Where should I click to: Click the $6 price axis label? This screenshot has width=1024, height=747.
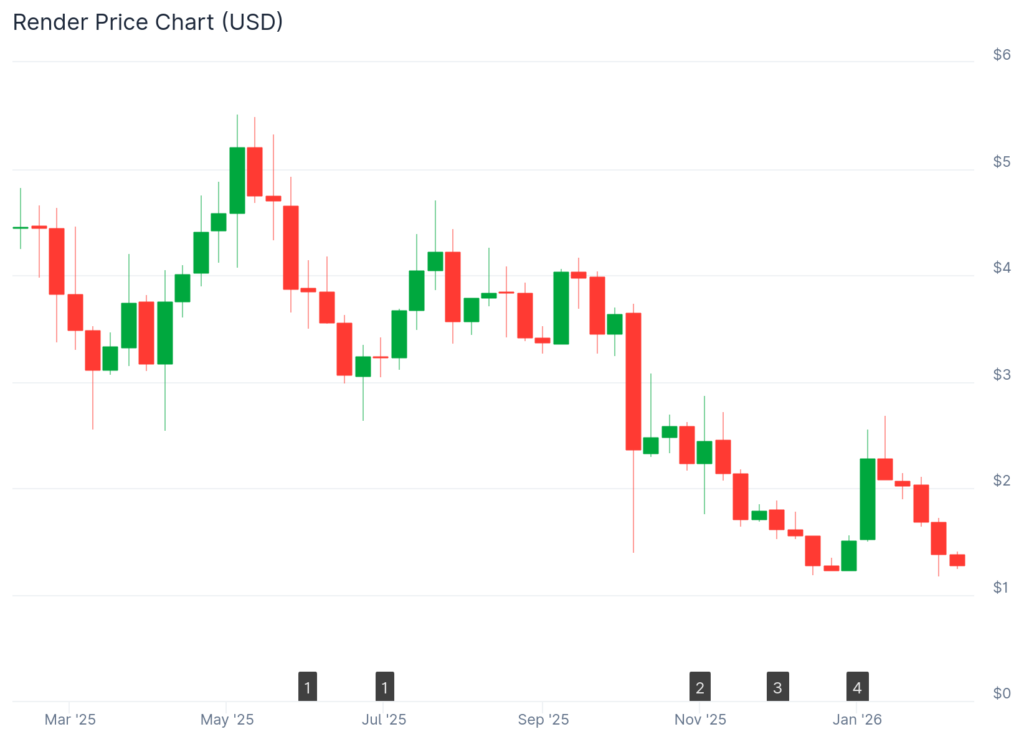(x=1001, y=55)
